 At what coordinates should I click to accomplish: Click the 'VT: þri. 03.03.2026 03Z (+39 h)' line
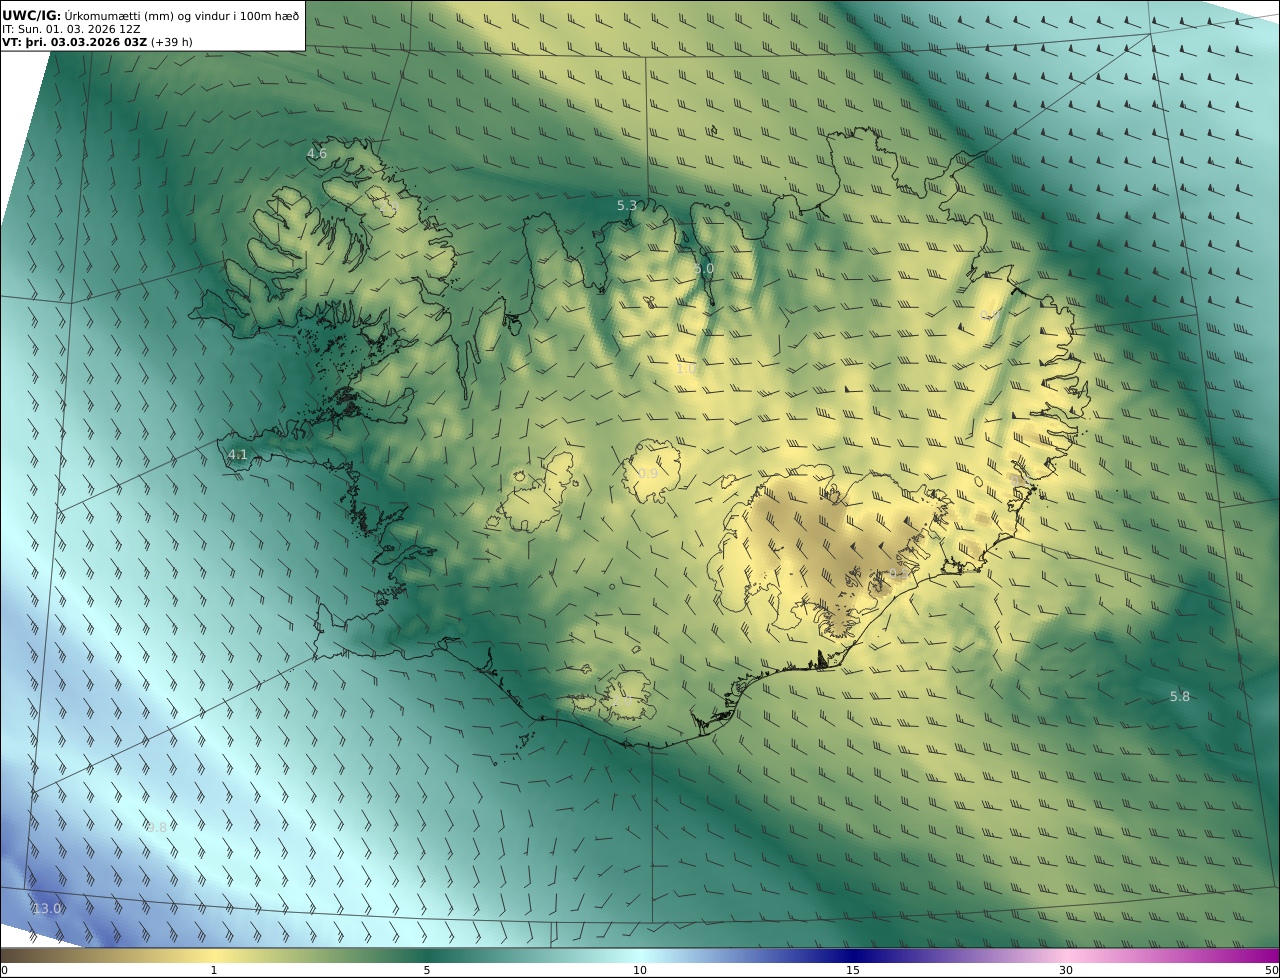pos(97,42)
